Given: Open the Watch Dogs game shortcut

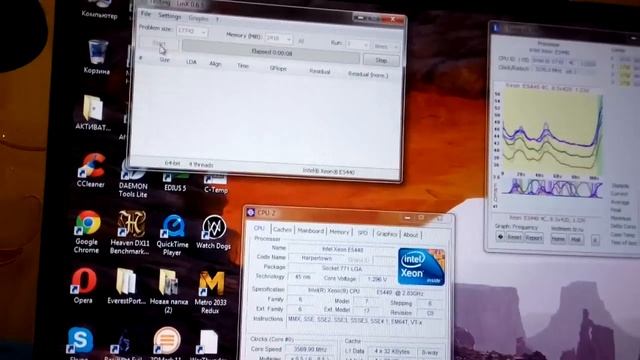Looking at the screenshot, I should pos(213,232).
